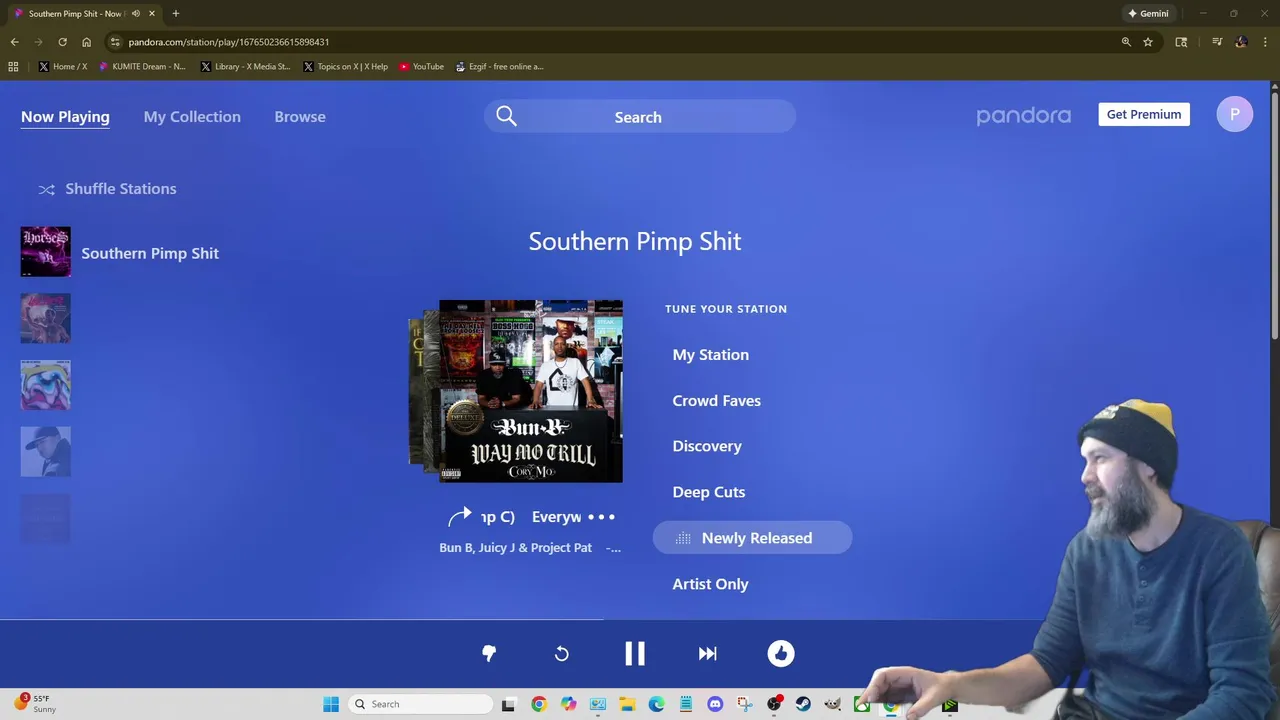Click the Southern Pimp Shit station heading
Viewport: 1280px width, 720px height.
pos(635,241)
